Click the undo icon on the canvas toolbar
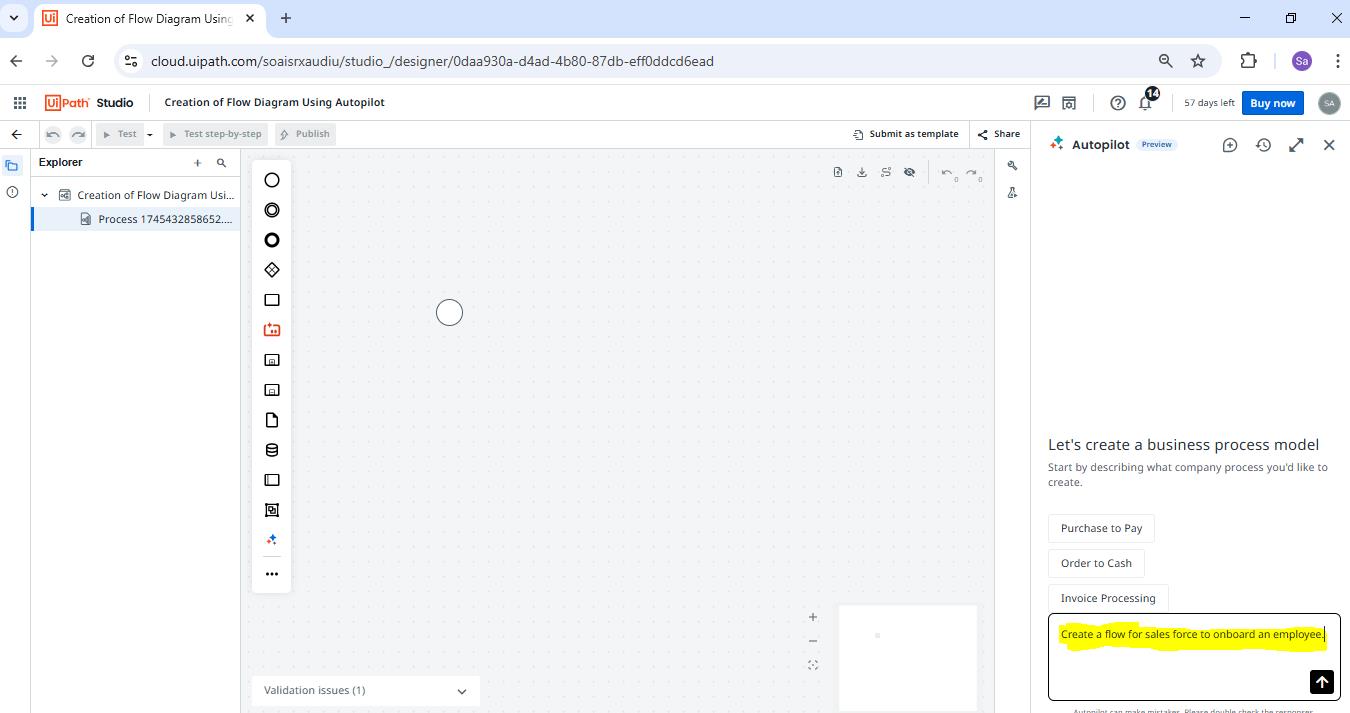 (x=946, y=172)
